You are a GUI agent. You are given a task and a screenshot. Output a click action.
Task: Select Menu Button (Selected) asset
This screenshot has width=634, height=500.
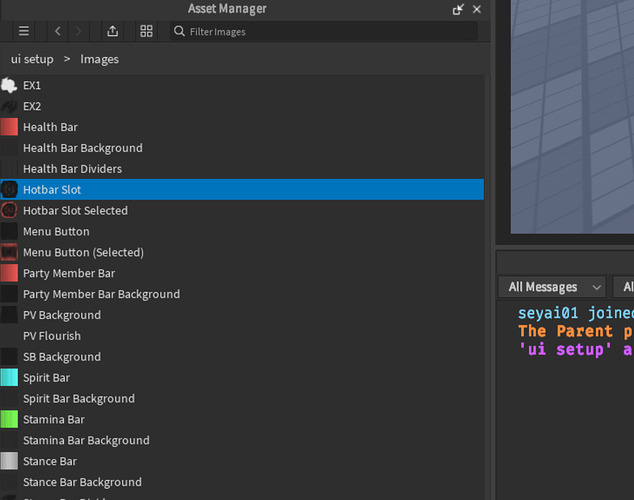pos(83,253)
